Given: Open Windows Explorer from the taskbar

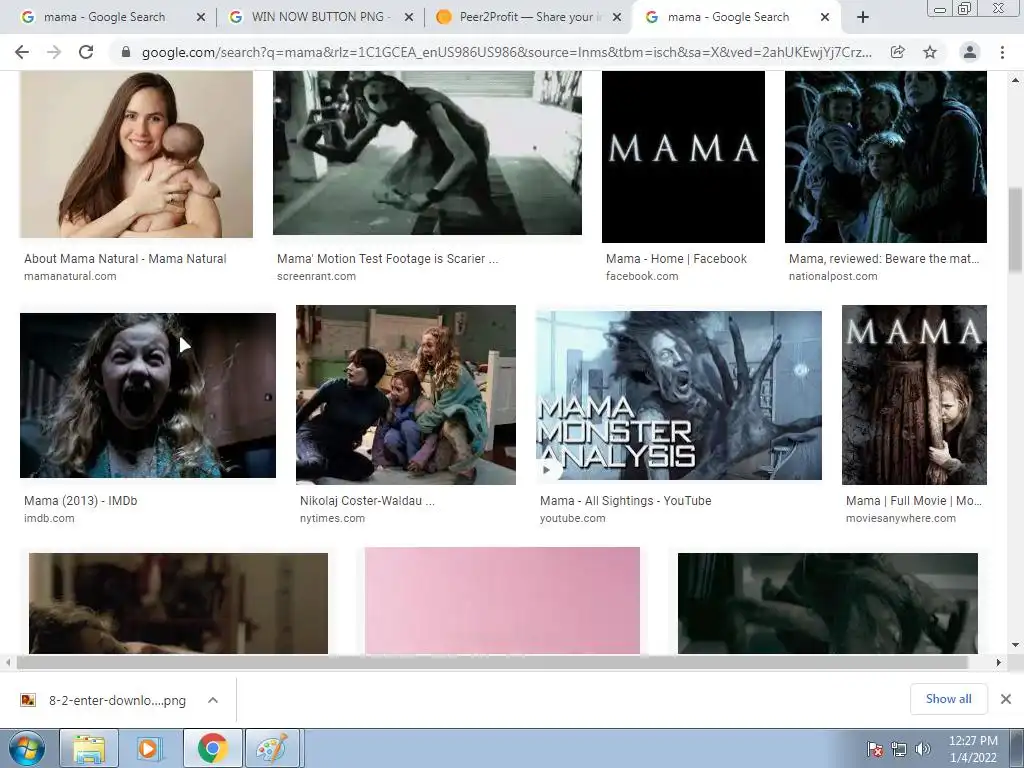Looking at the screenshot, I should (x=89, y=748).
